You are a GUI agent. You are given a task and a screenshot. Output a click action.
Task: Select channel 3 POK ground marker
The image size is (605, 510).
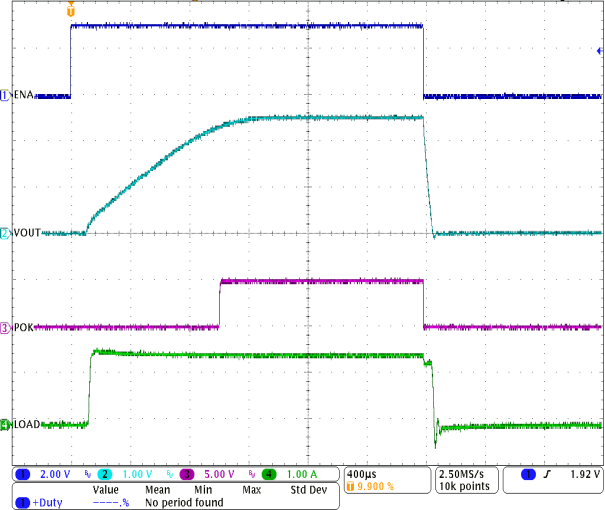(x=5, y=328)
